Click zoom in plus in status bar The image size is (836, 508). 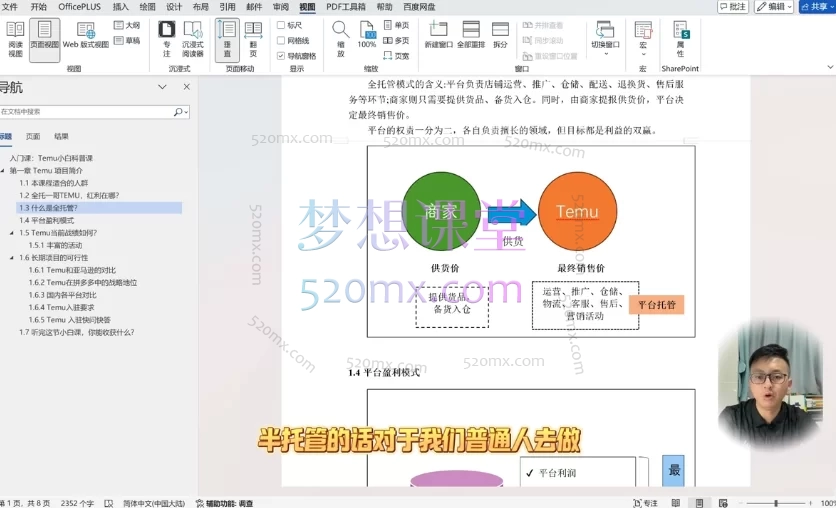810,503
